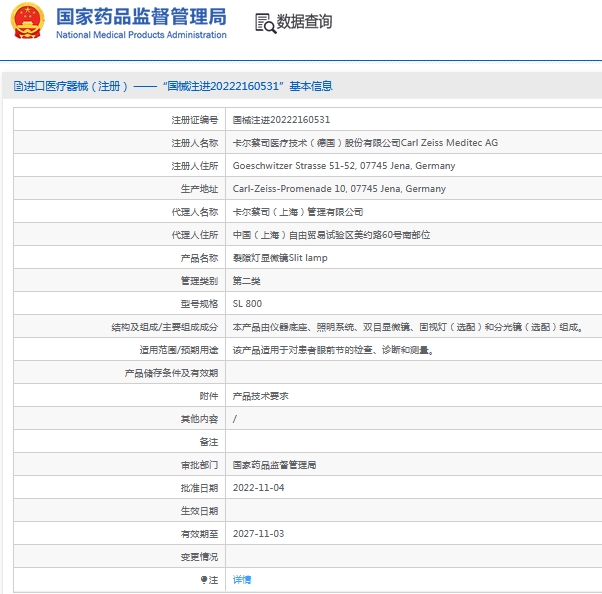Click agent name 卡尔蔡司（上海）管理有限公司

coord(297,212)
